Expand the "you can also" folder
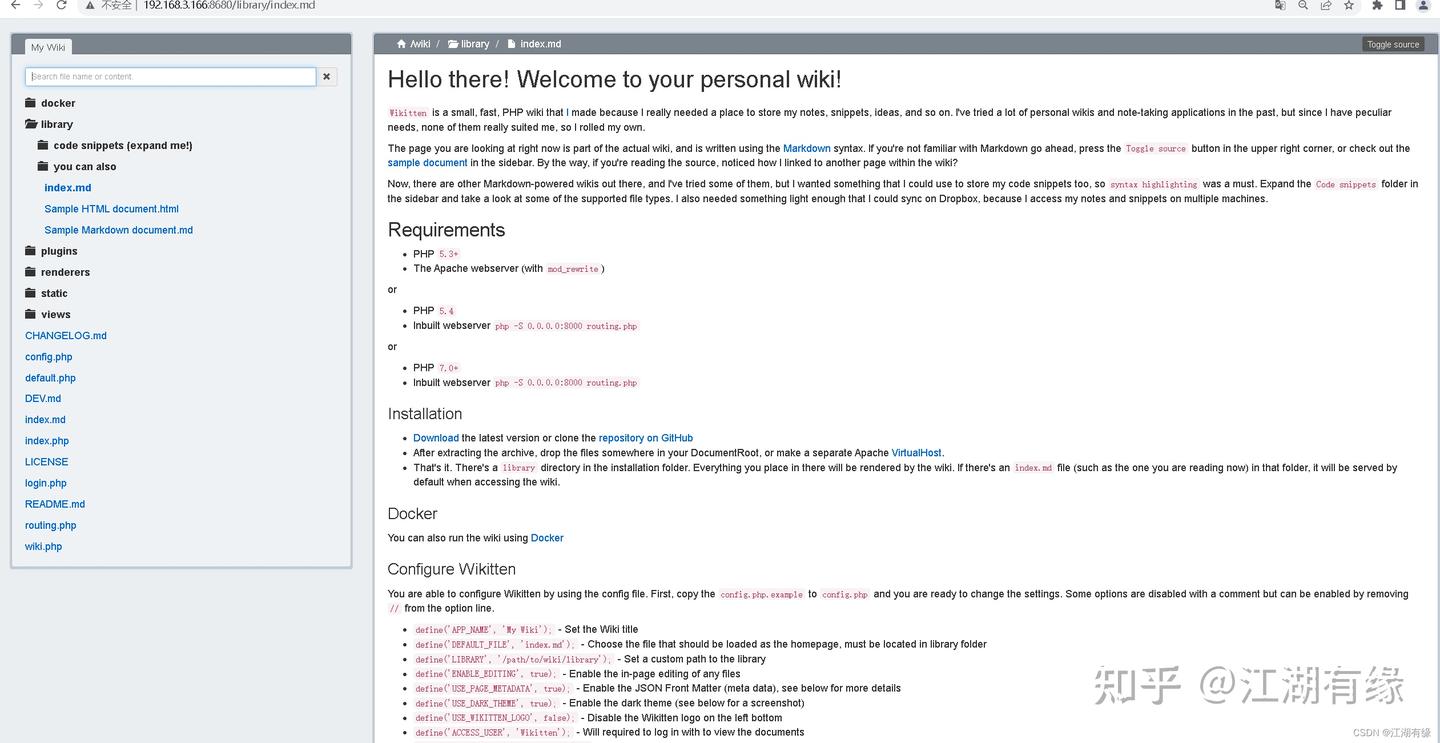The height and width of the screenshot is (743, 1440). click(x=84, y=166)
